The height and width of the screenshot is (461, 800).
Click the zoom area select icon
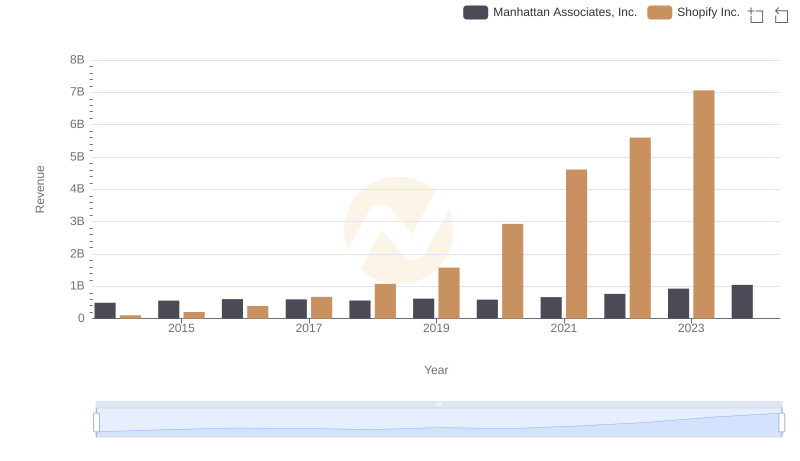(756, 15)
